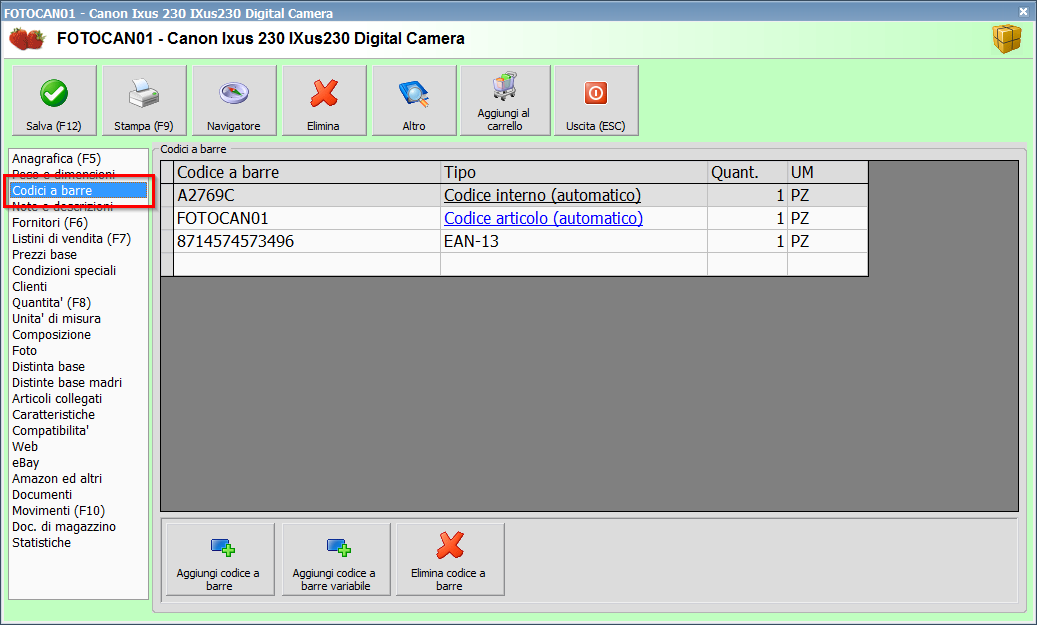Image resolution: width=1037 pixels, height=625 pixels.
Task: Open Condizioni speciali section
Action: [64, 271]
